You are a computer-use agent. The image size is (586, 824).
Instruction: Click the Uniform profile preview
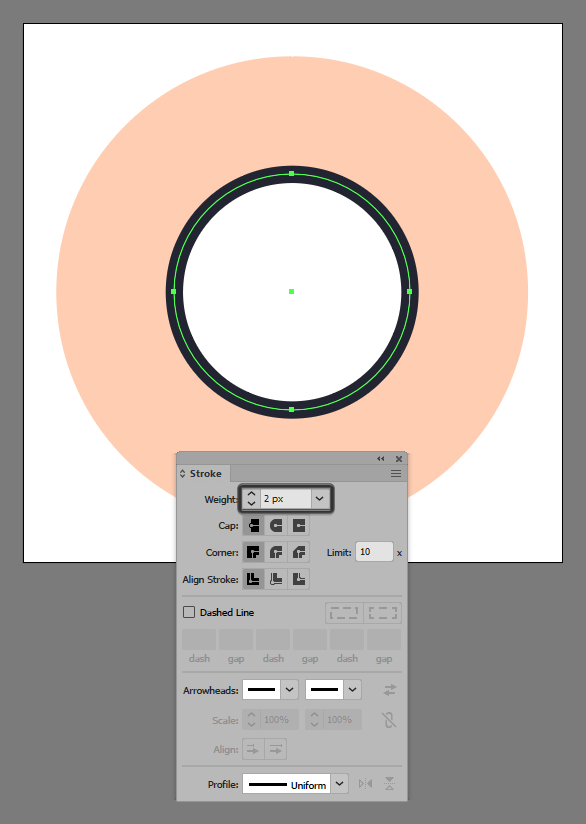point(286,784)
